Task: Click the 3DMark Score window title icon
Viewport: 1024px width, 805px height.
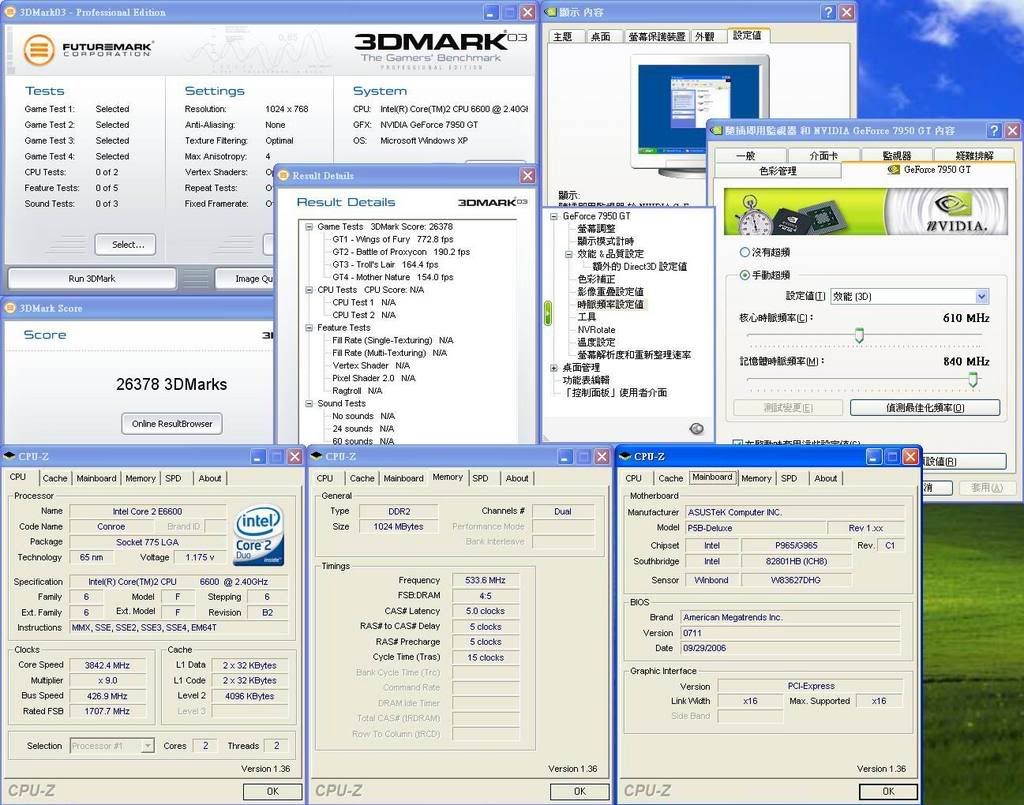Action: (10, 308)
